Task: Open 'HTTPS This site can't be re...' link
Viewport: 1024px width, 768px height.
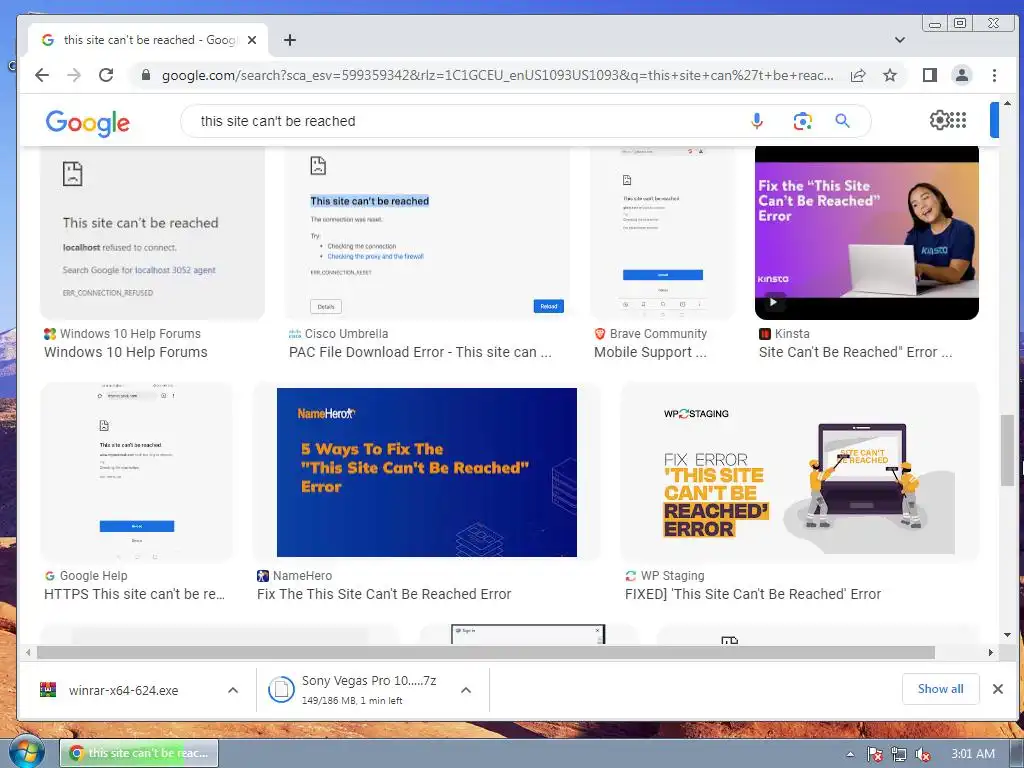Action: pos(134,594)
